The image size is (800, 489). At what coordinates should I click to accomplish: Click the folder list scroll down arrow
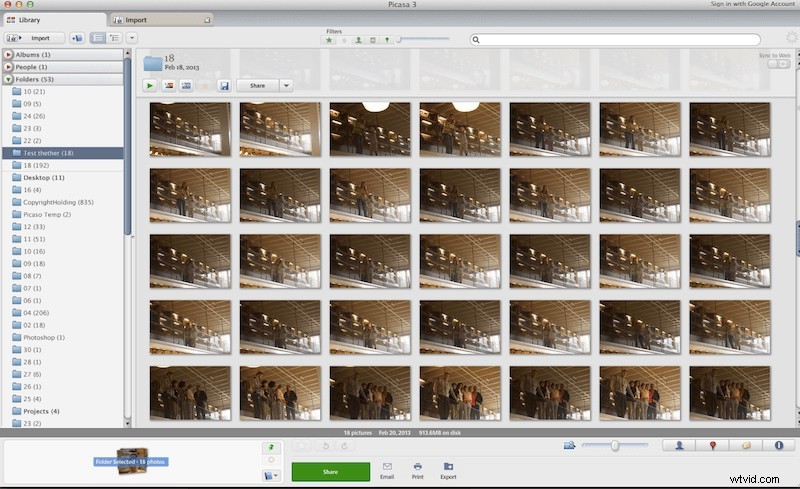(x=128, y=424)
